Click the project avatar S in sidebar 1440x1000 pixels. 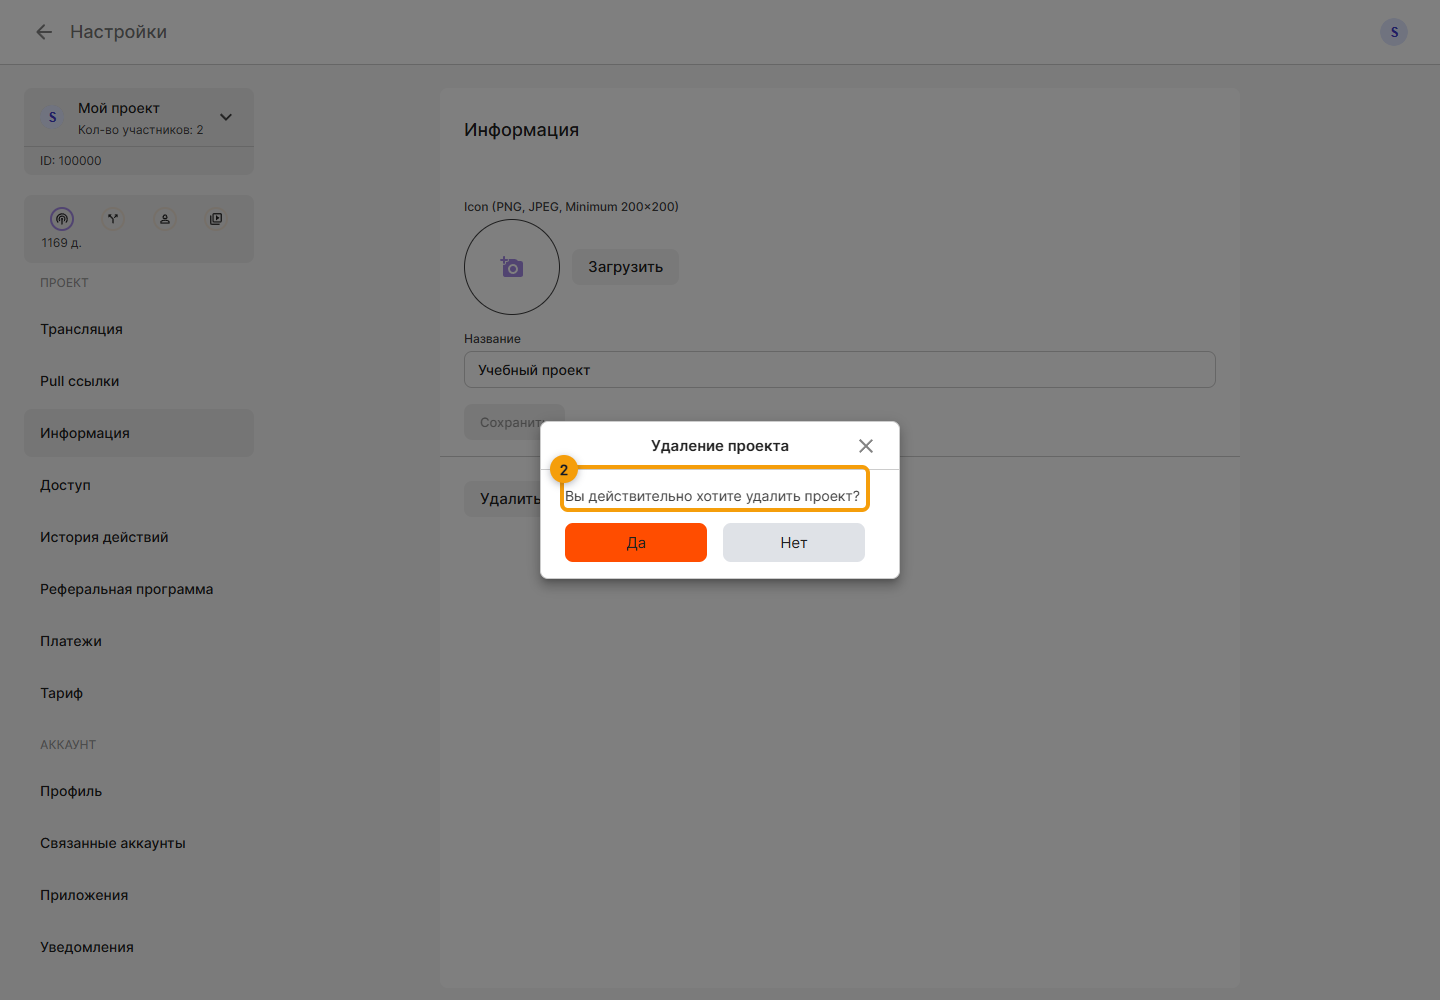(x=53, y=117)
